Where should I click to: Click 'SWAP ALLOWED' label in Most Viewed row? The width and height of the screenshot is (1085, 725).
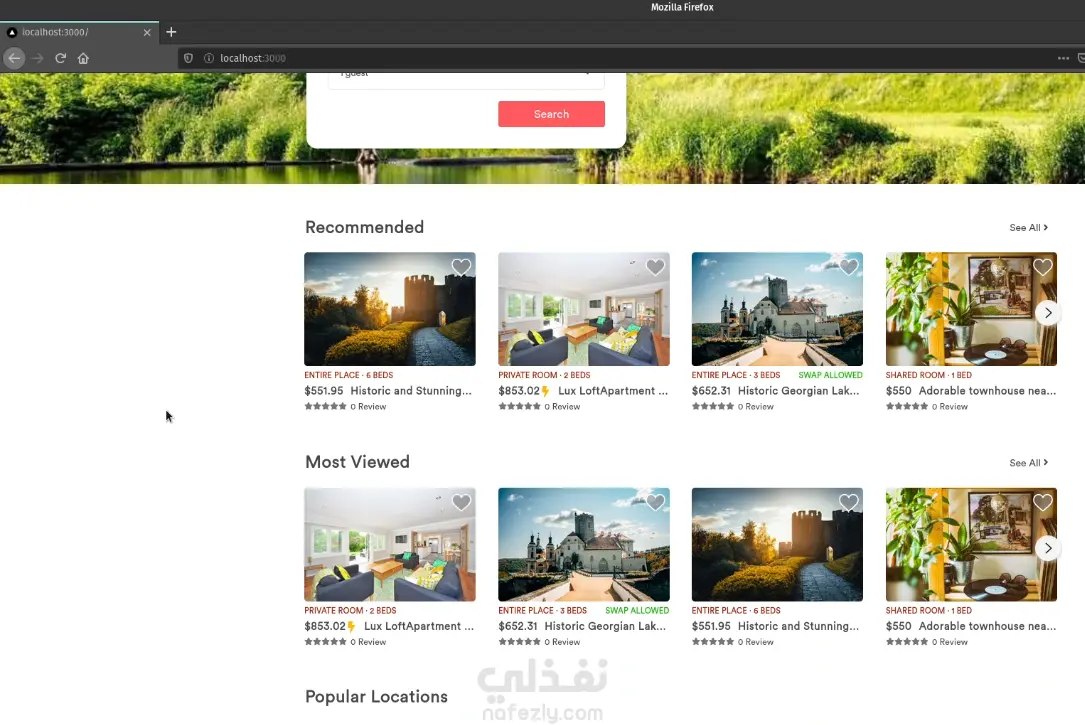[x=637, y=611]
